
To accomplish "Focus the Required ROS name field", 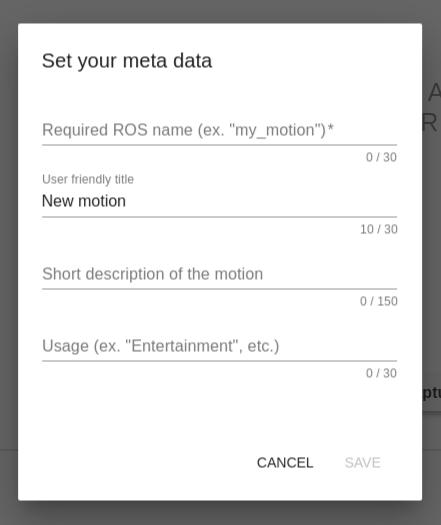I will click(x=219, y=130).
